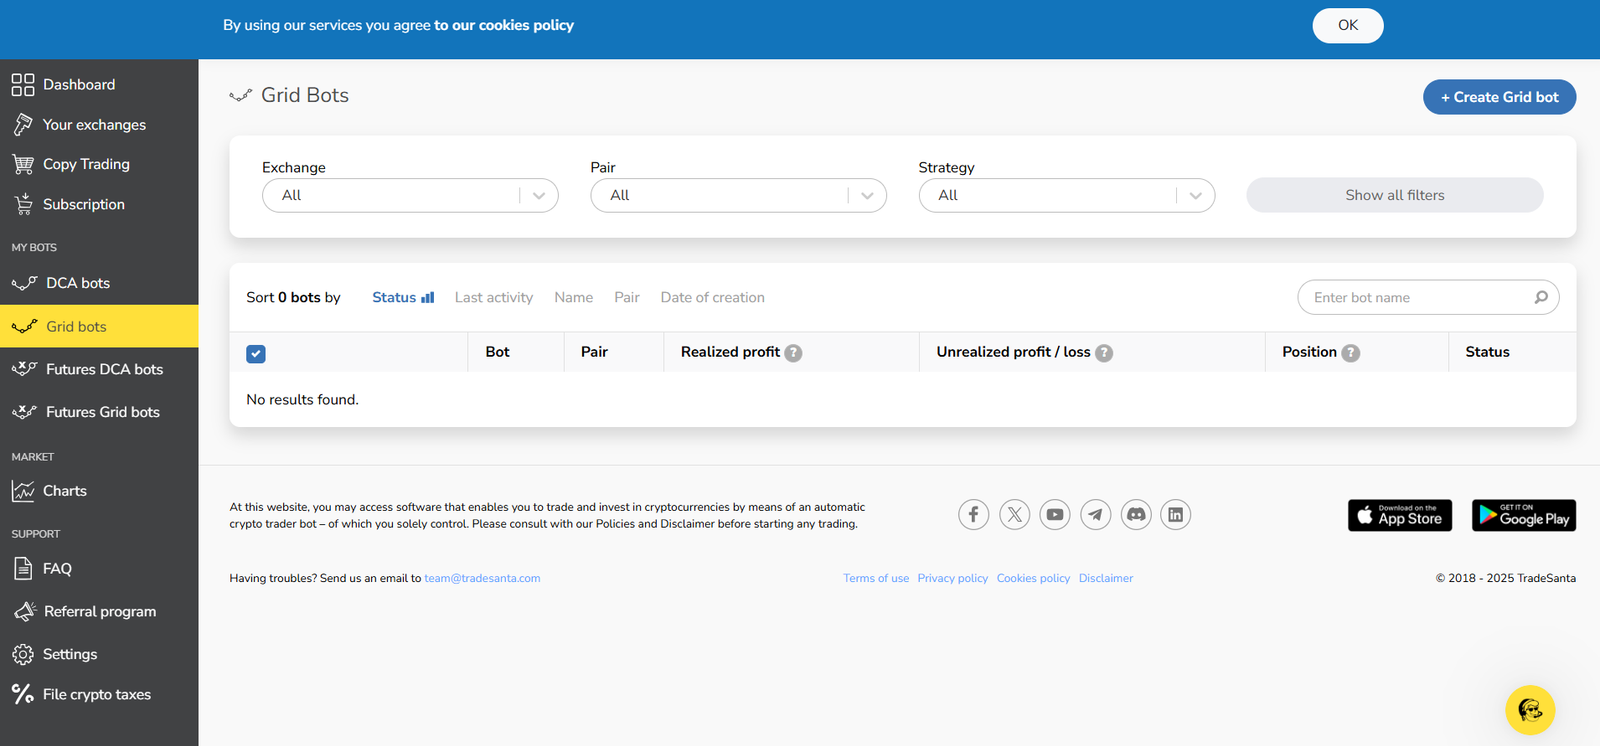Click the Create Grid bot button
Viewport: 1600px width, 746px height.
pos(1499,97)
